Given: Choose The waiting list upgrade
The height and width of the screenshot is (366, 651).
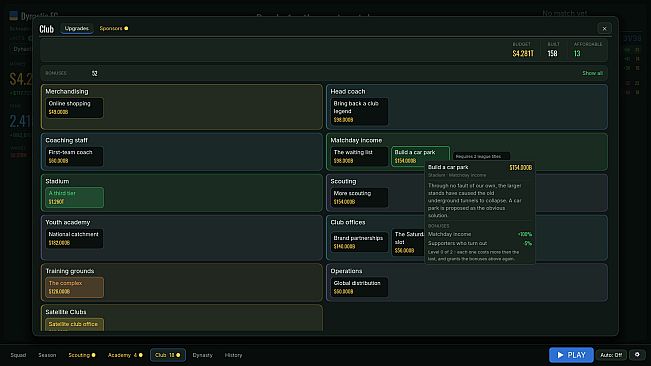Looking at the screenshot, I should point(359,156).
